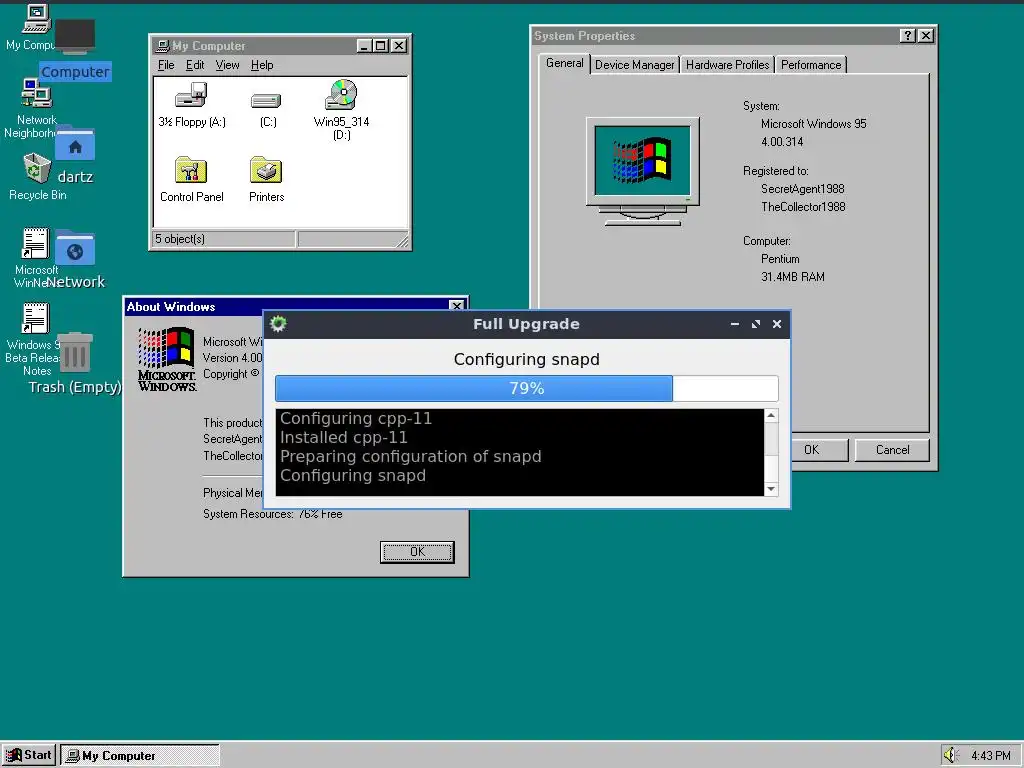Click the 'Configuring snapd' heading above progress bar
This screenshot has width=1024, height=768.
tap(526, 359)
